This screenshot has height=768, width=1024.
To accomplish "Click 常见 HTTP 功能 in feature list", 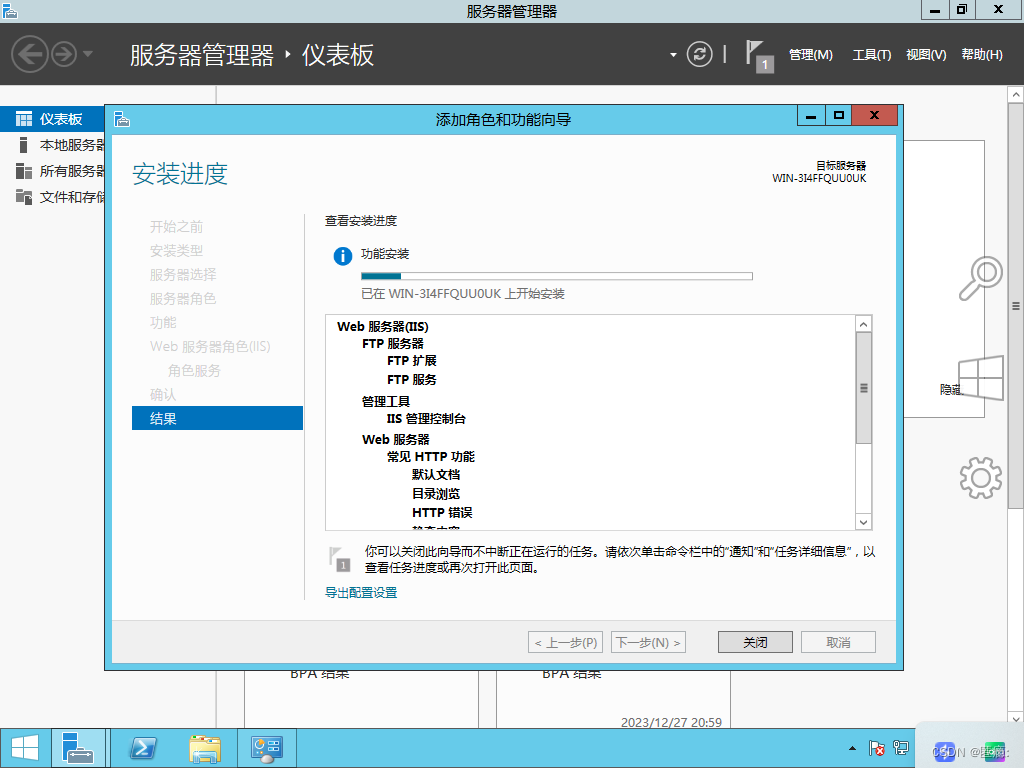I will pos(430,456).
